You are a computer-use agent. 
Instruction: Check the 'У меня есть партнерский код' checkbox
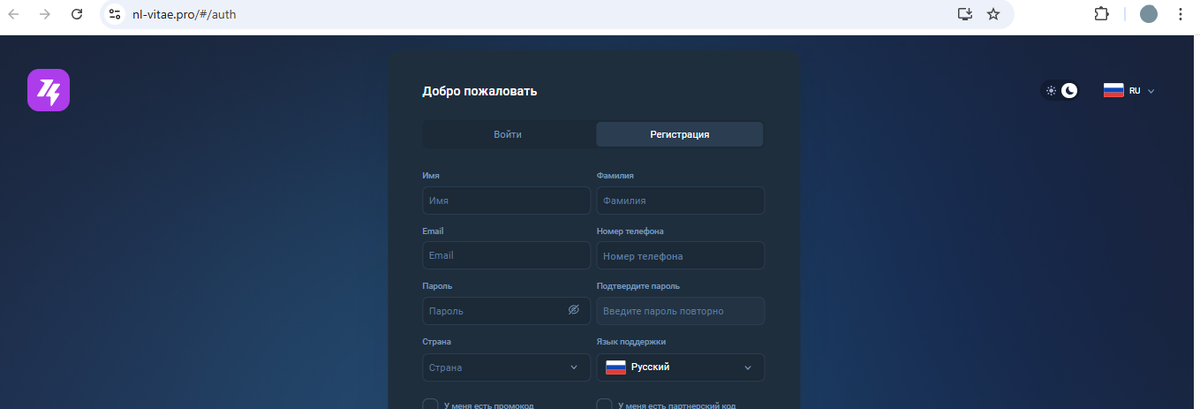click(604, 405)
